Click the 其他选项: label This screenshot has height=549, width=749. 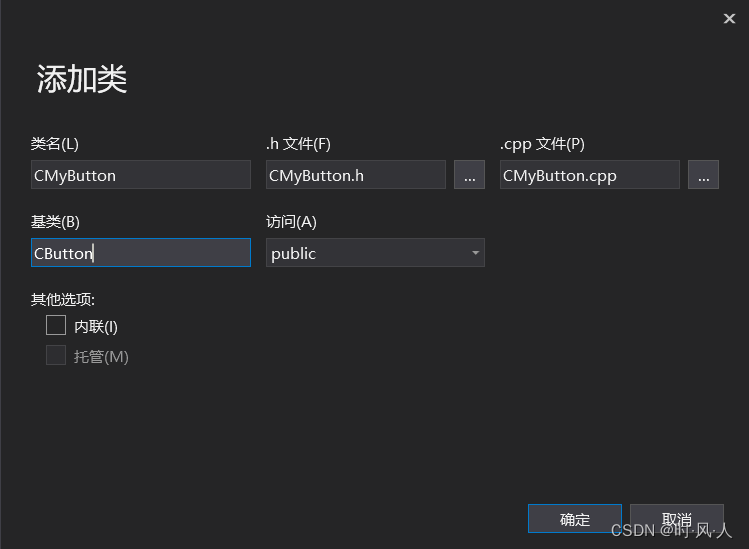click(63, 300)
